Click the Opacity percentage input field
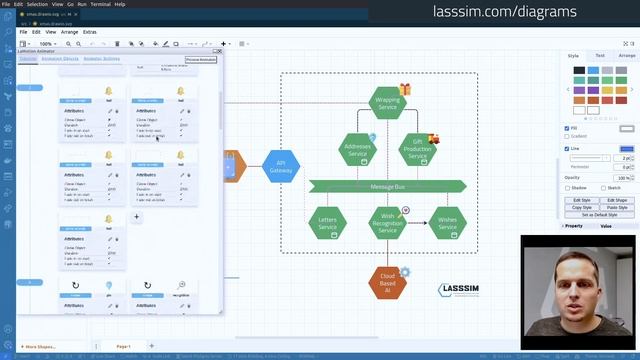Screen dimensions: 640x360 click(x=622, y=178)
